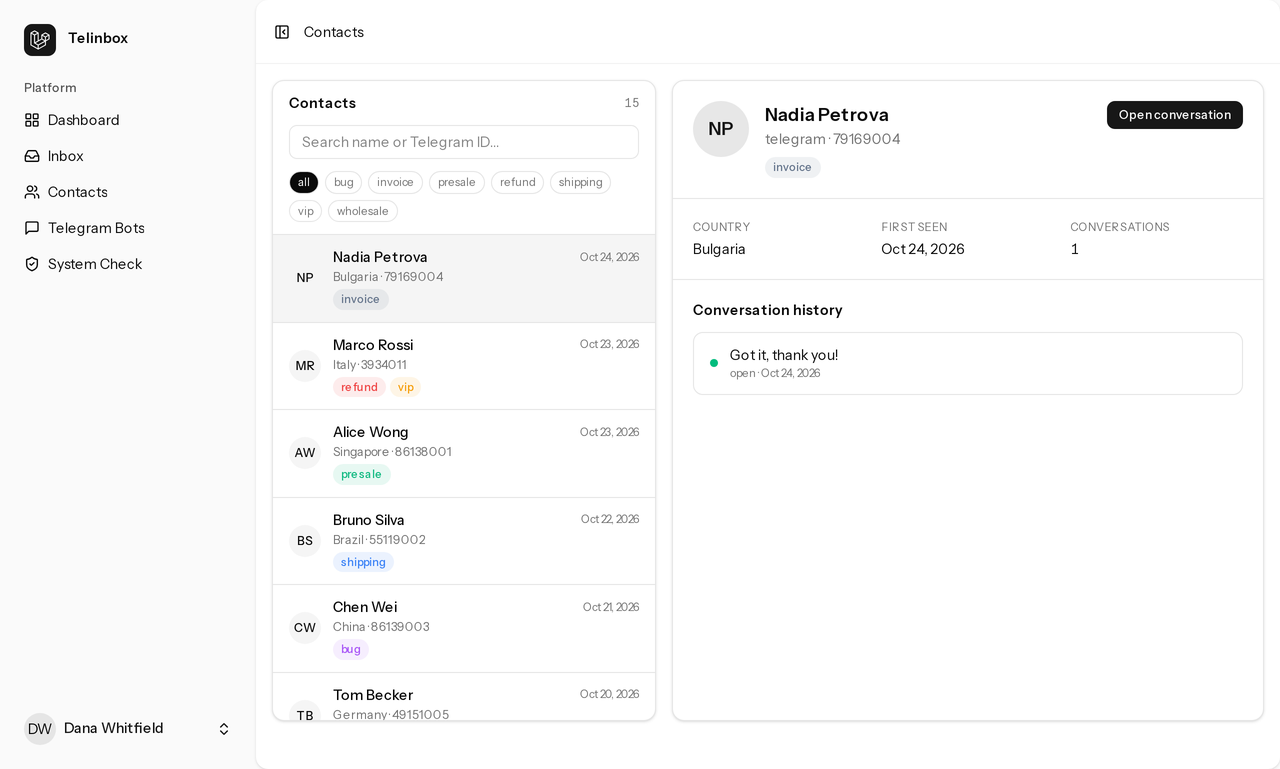Image resolution: width=1280 pixels, height=769 pixels.
Task: Go to the Inbox page
Action: [x=128, y=156]
